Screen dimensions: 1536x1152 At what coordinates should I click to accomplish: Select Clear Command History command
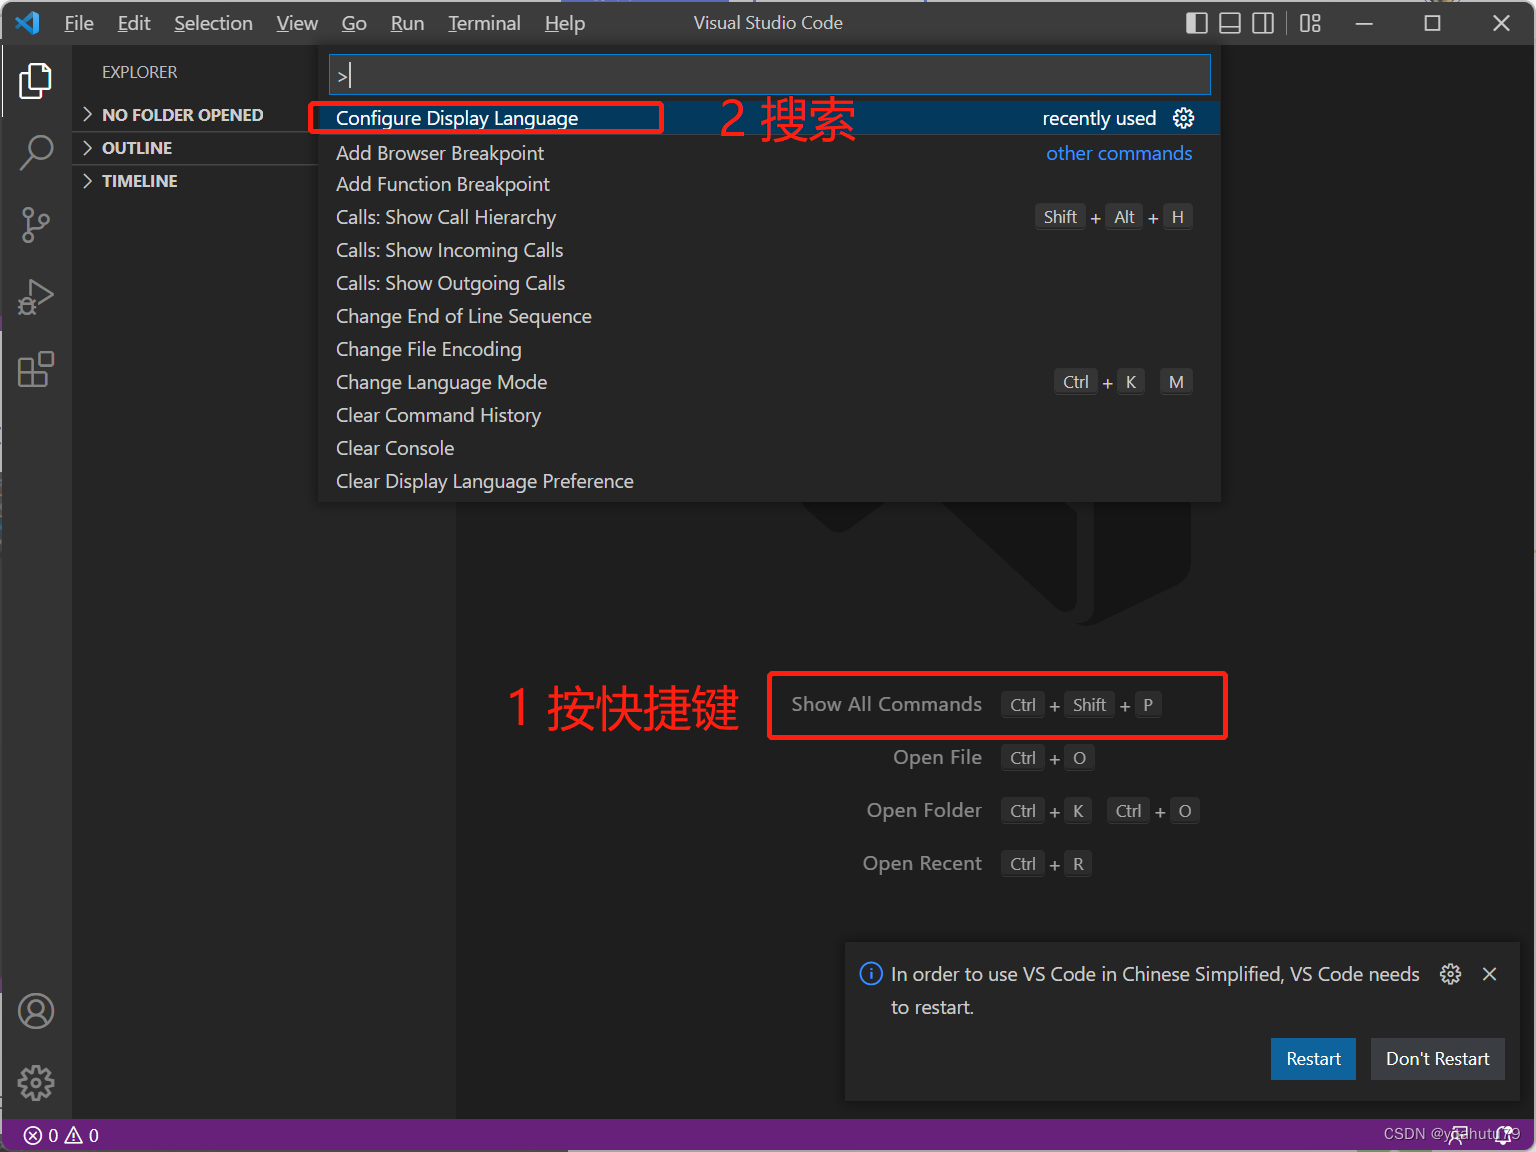point(769,415)
